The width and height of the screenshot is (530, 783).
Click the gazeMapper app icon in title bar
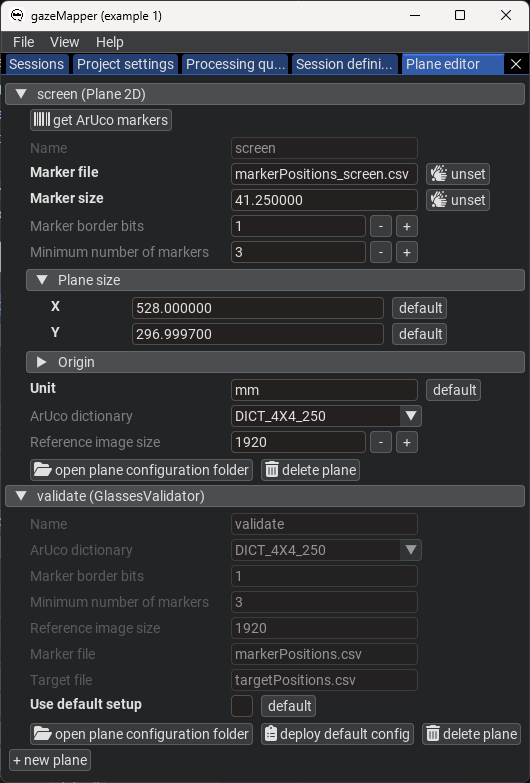[16, 15]
